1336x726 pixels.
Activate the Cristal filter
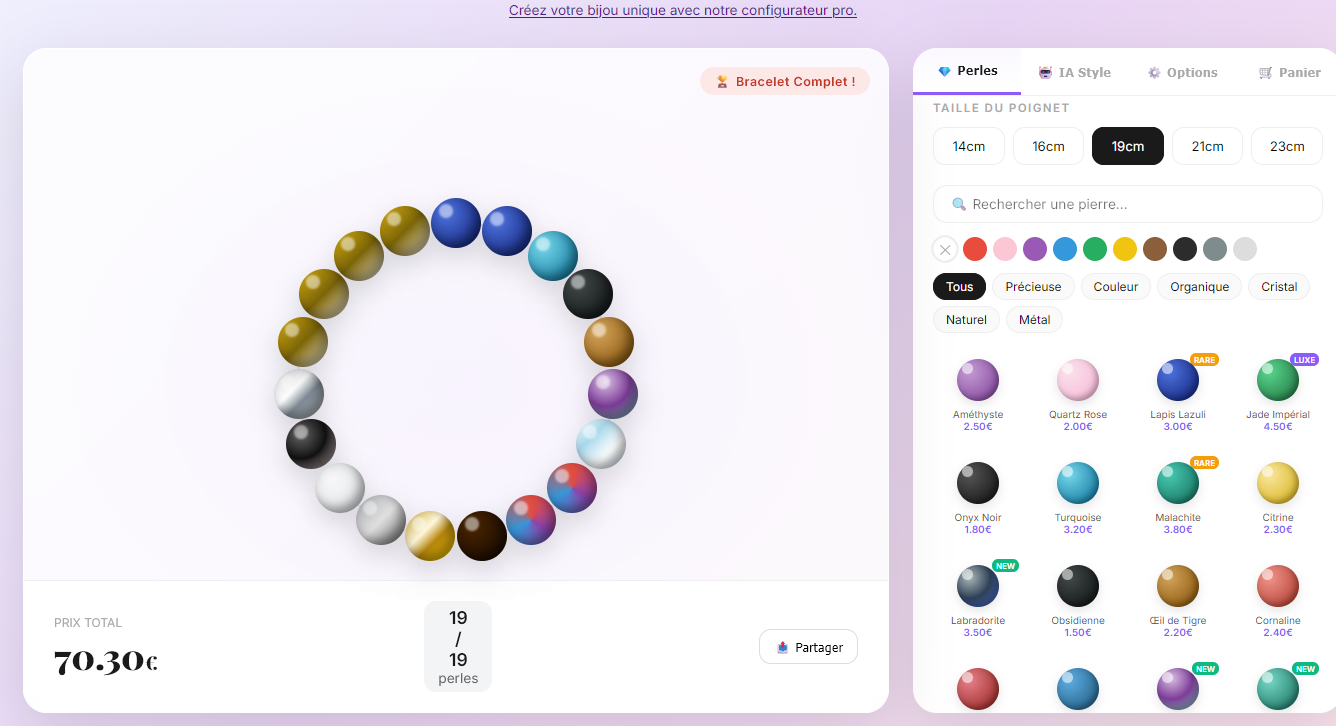tap(1278, 286)
